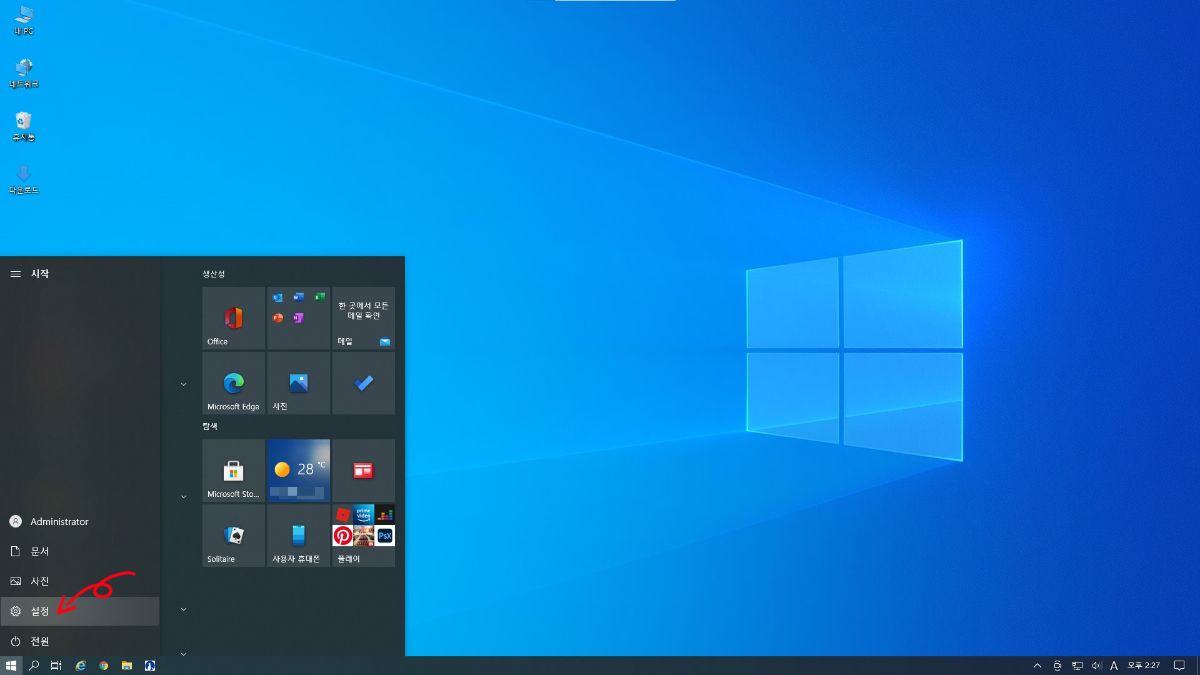The height and width of the screenshot is (675, 1200).
Task: Open the network status tray icon
Action: (x=1077, y=665)
